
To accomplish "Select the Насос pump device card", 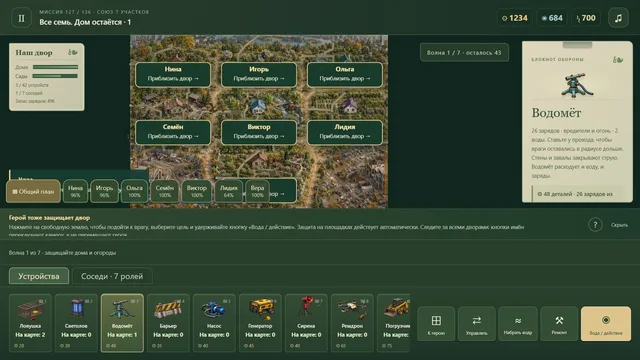I will tap(214, 322).
